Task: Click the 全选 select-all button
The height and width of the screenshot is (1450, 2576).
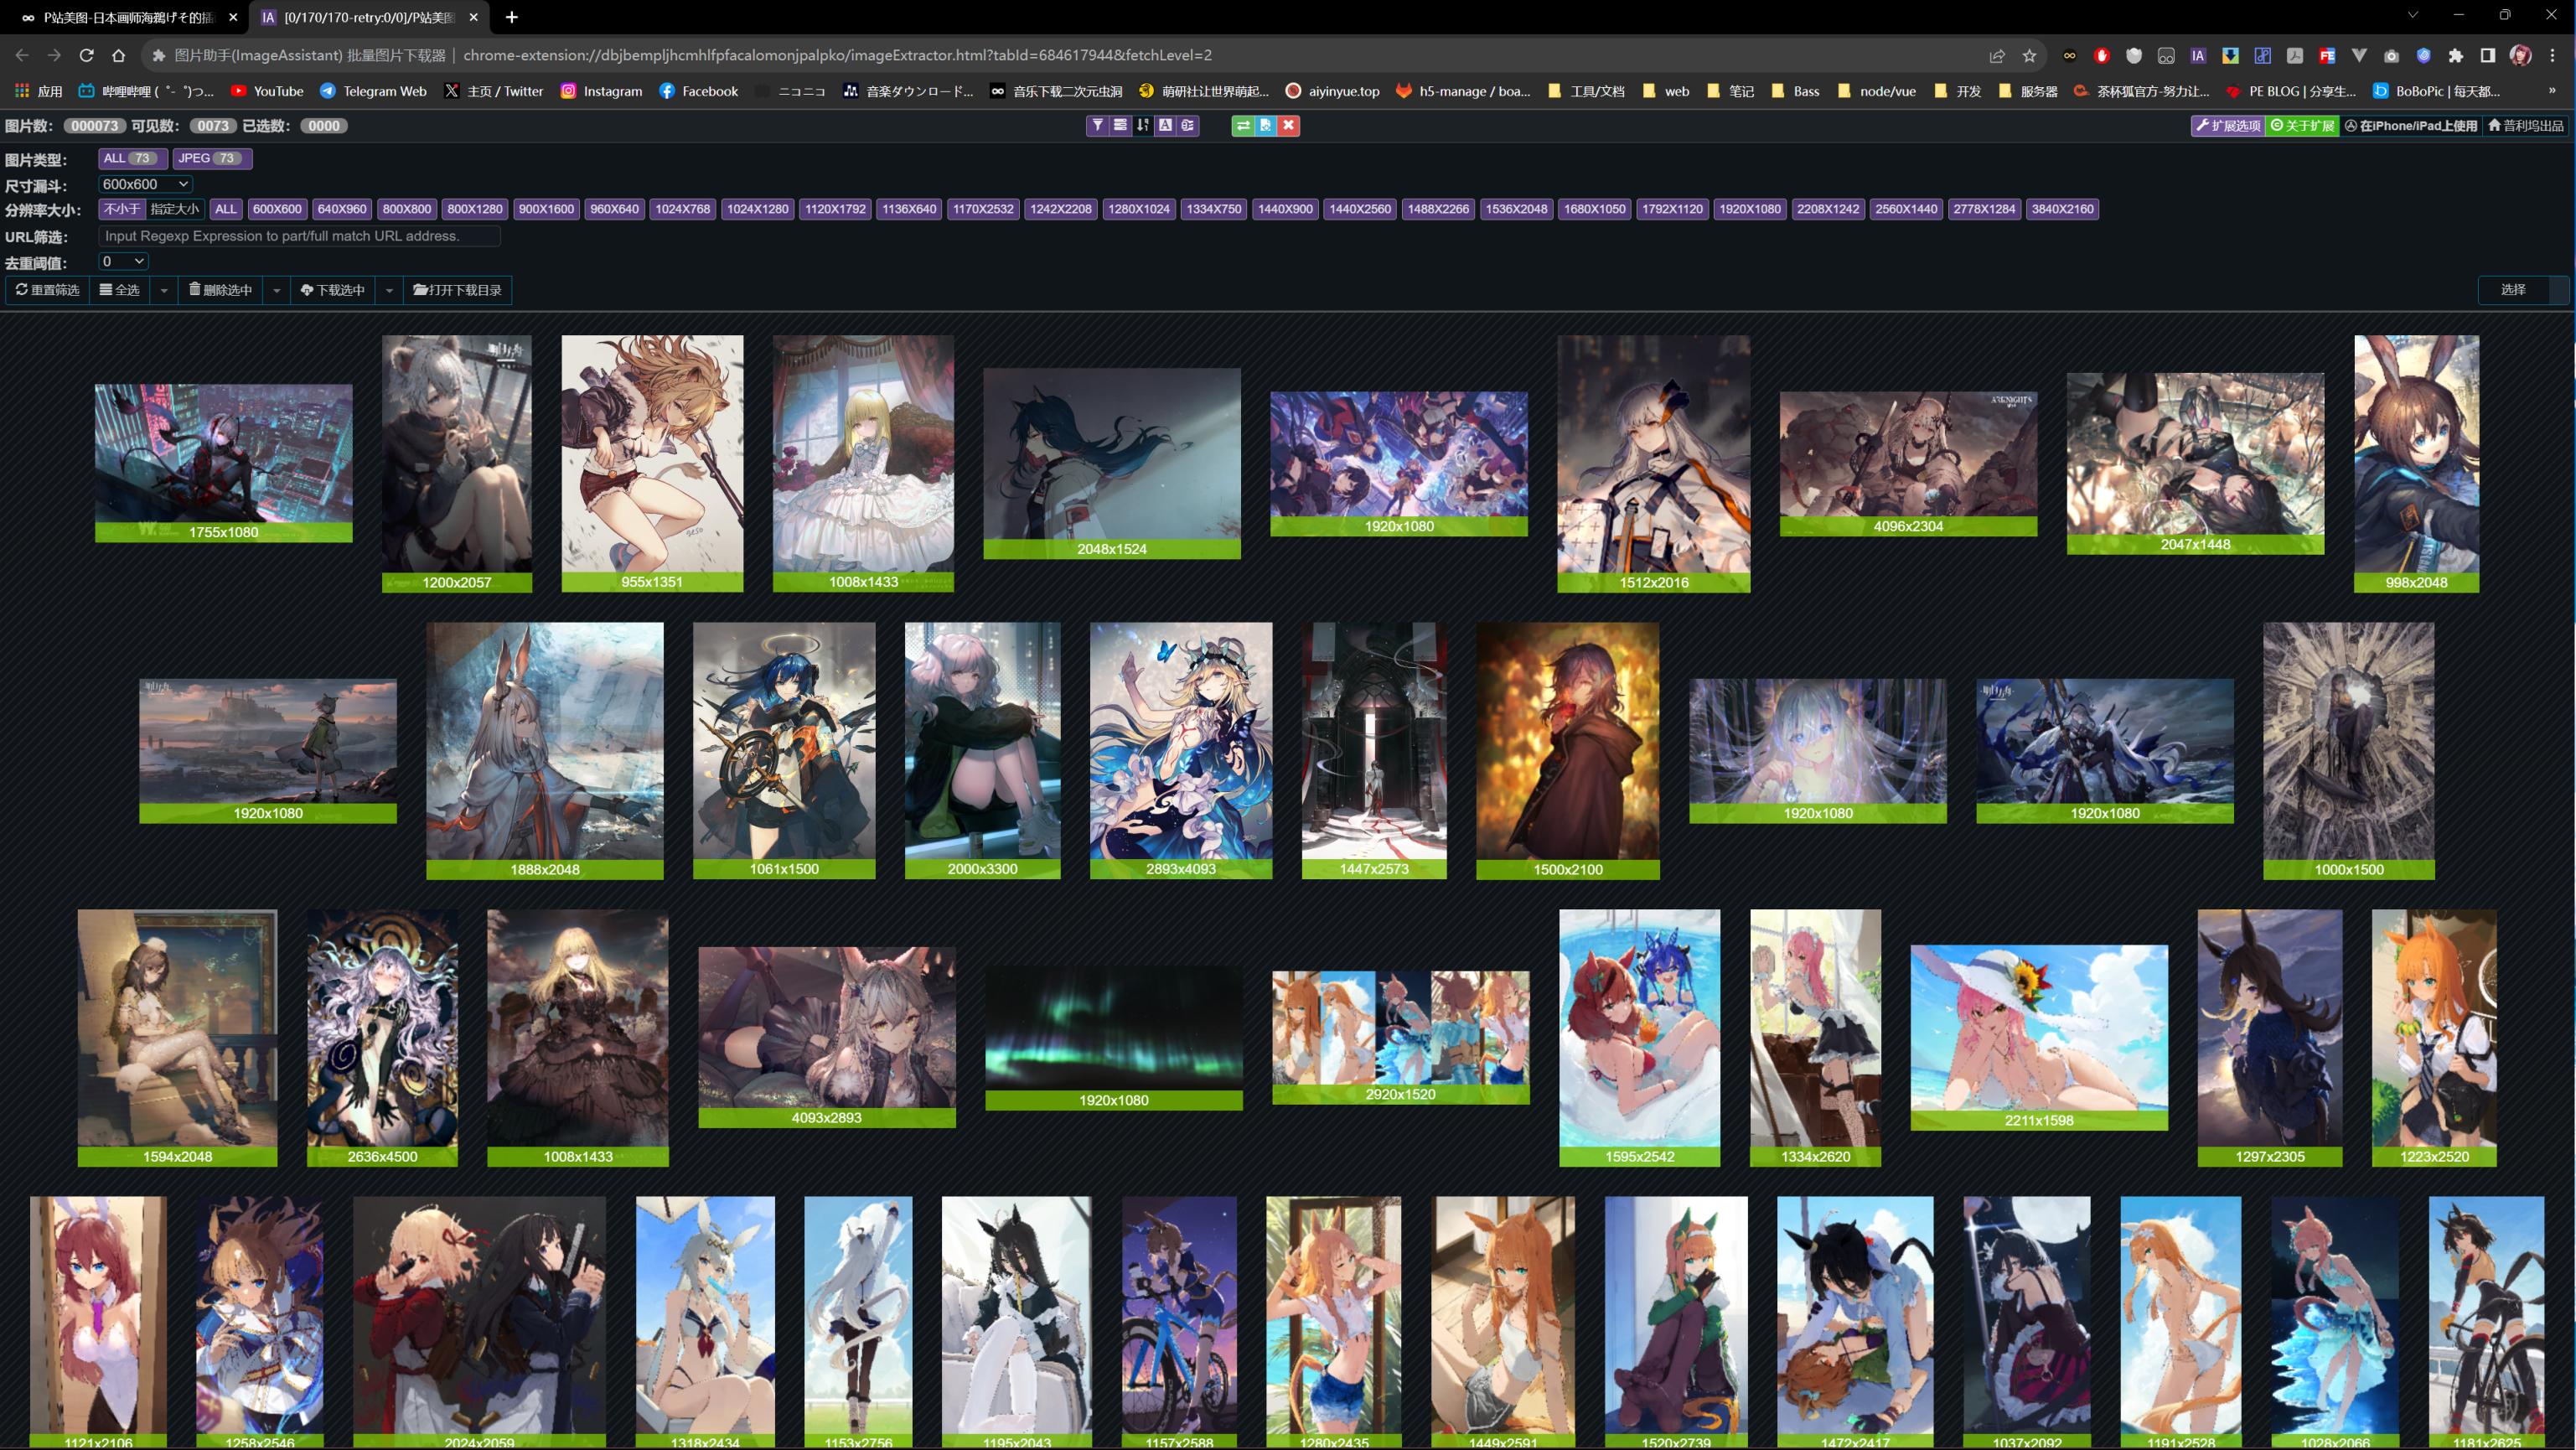Action: point(119,290)
